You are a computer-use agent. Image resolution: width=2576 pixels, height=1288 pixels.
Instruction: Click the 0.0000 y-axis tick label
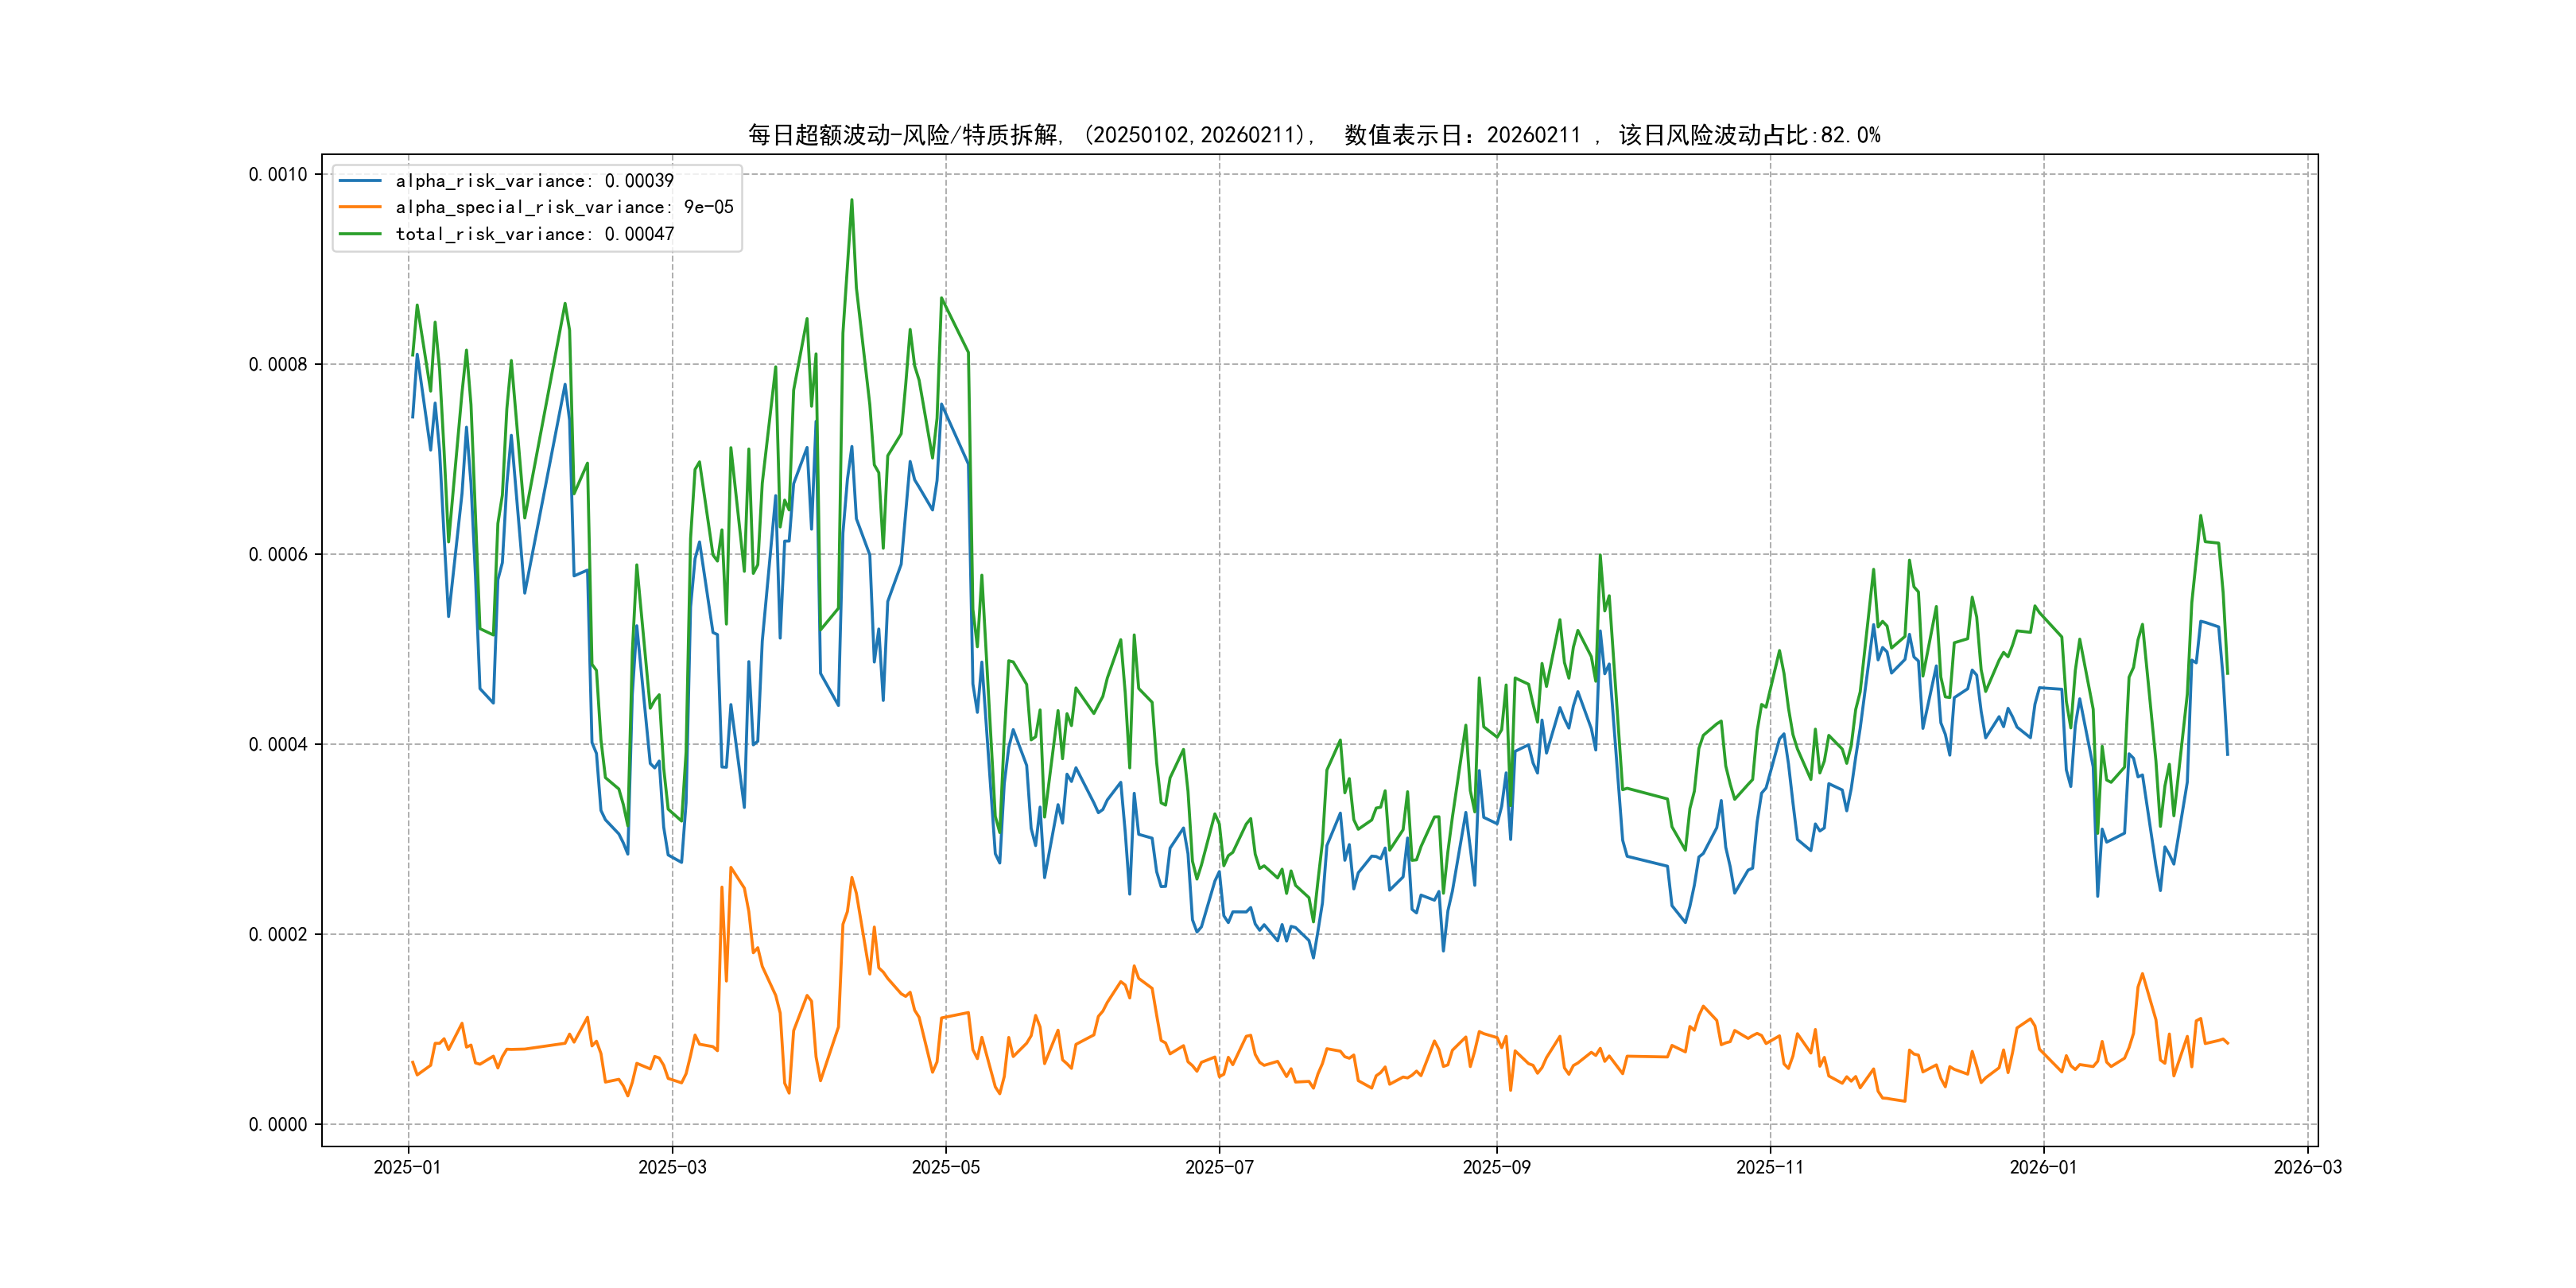(278, 1124)
